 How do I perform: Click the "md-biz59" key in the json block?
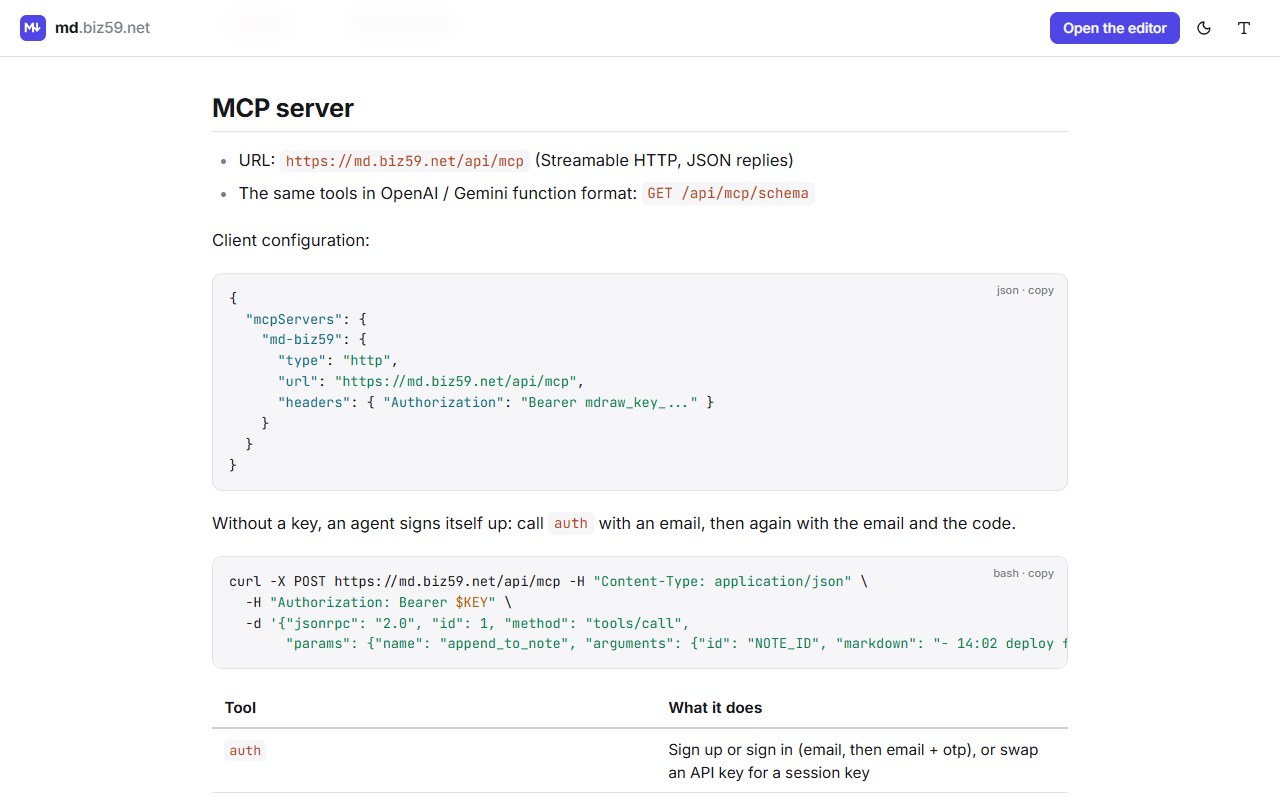pyautogui.click(x=314, y=339)
